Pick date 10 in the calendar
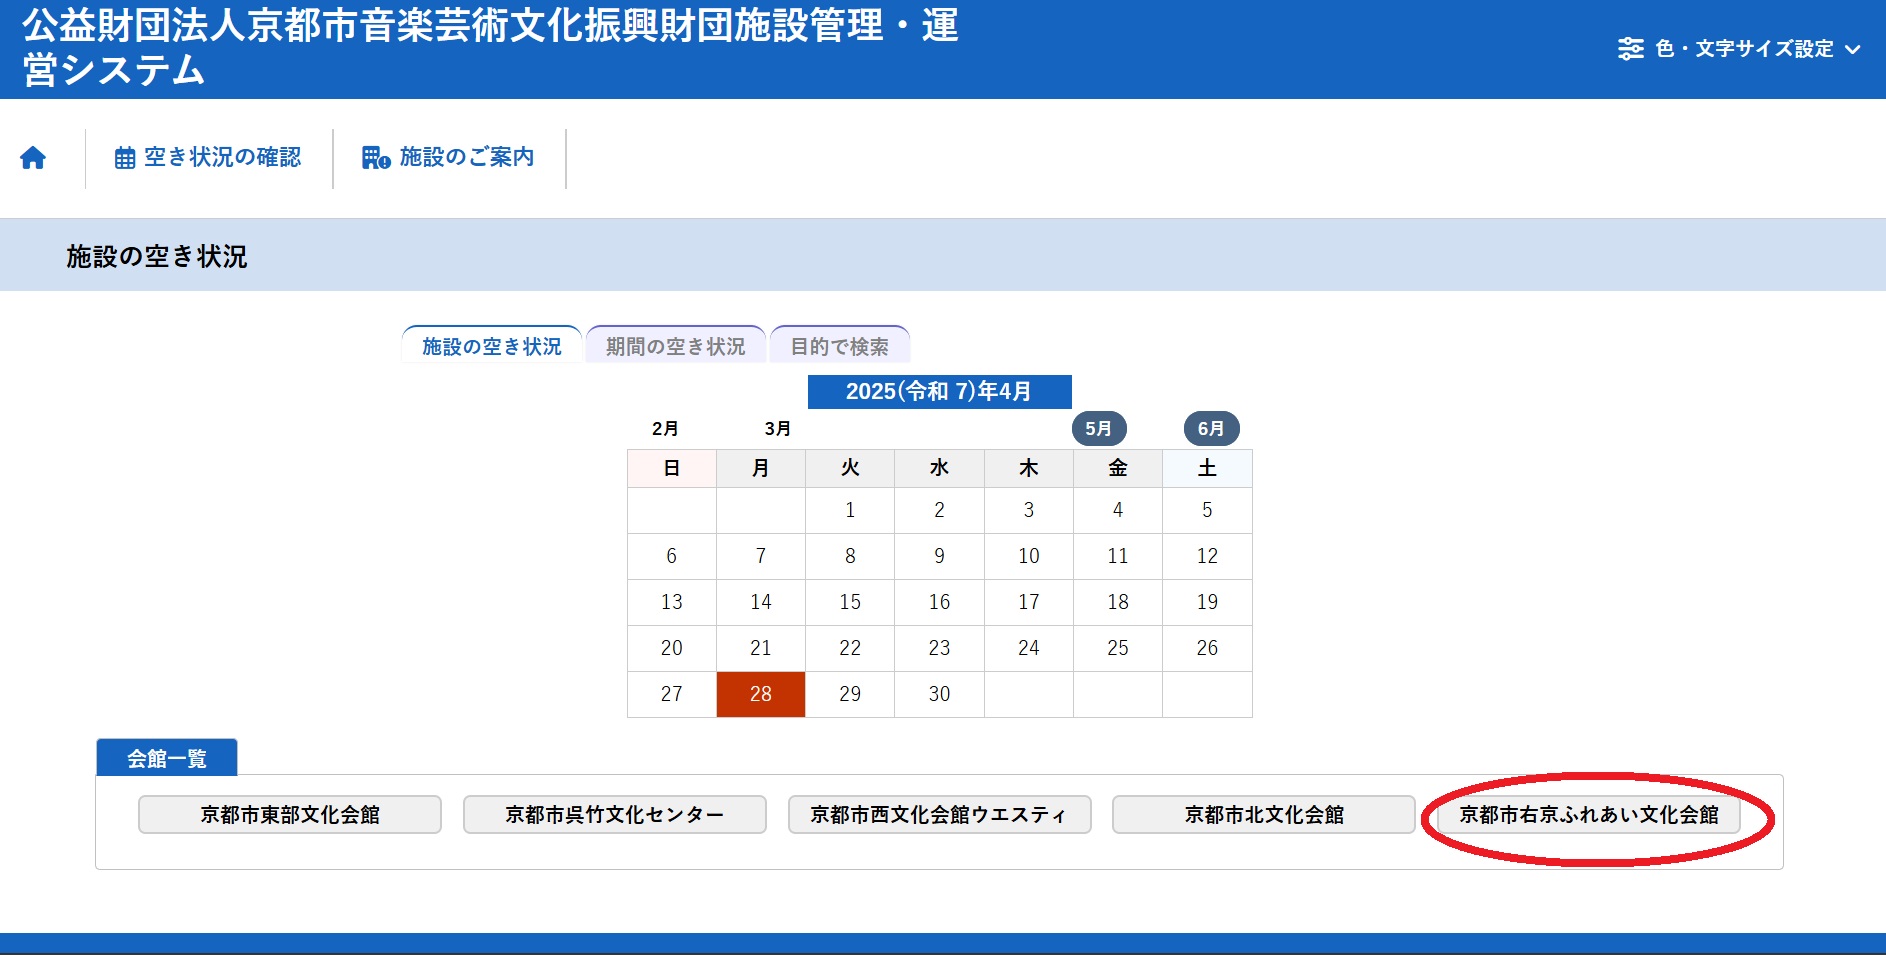Image resolution: width=1886 pixels, height=955 pixels. tap(1029, 556)
